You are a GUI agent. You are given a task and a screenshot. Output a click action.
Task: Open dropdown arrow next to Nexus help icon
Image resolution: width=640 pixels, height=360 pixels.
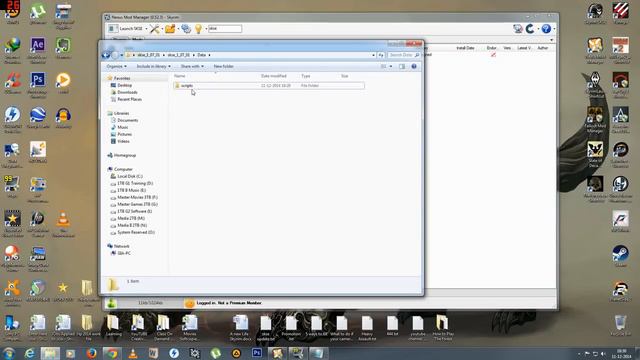[553, 29]
